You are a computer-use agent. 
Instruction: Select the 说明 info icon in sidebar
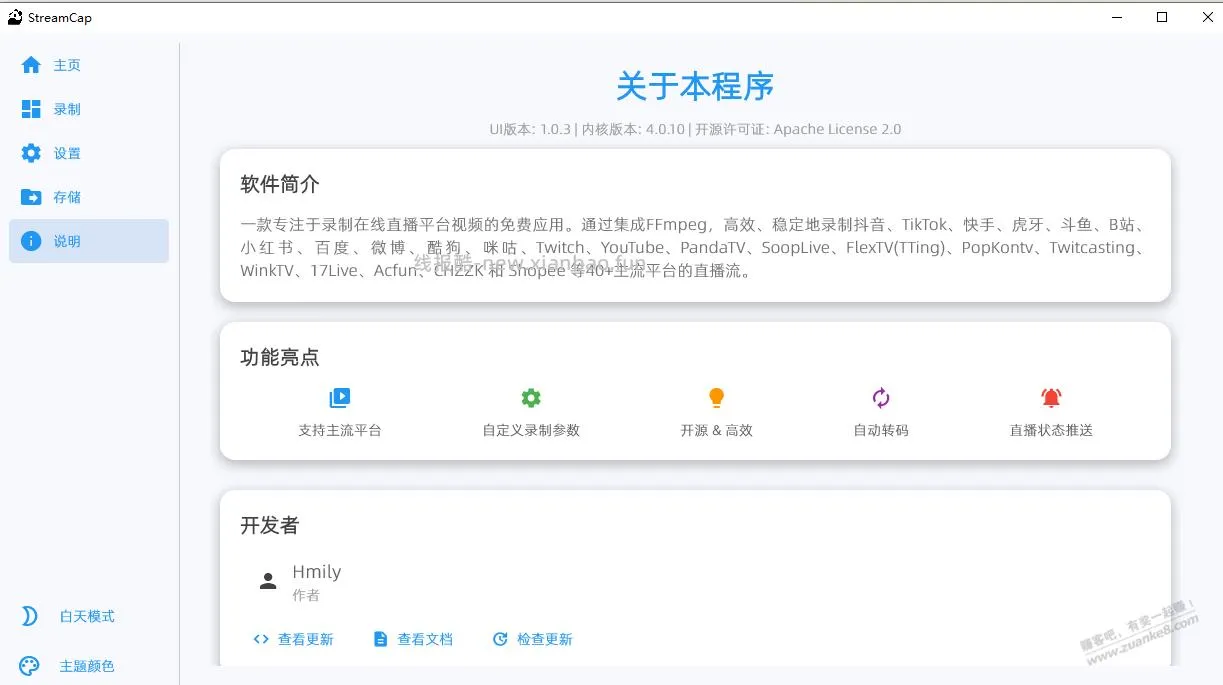(31, 241)
